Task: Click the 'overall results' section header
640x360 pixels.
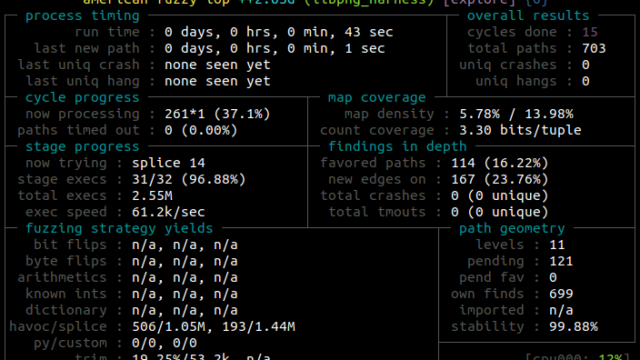Action: [x=528, y=16]
